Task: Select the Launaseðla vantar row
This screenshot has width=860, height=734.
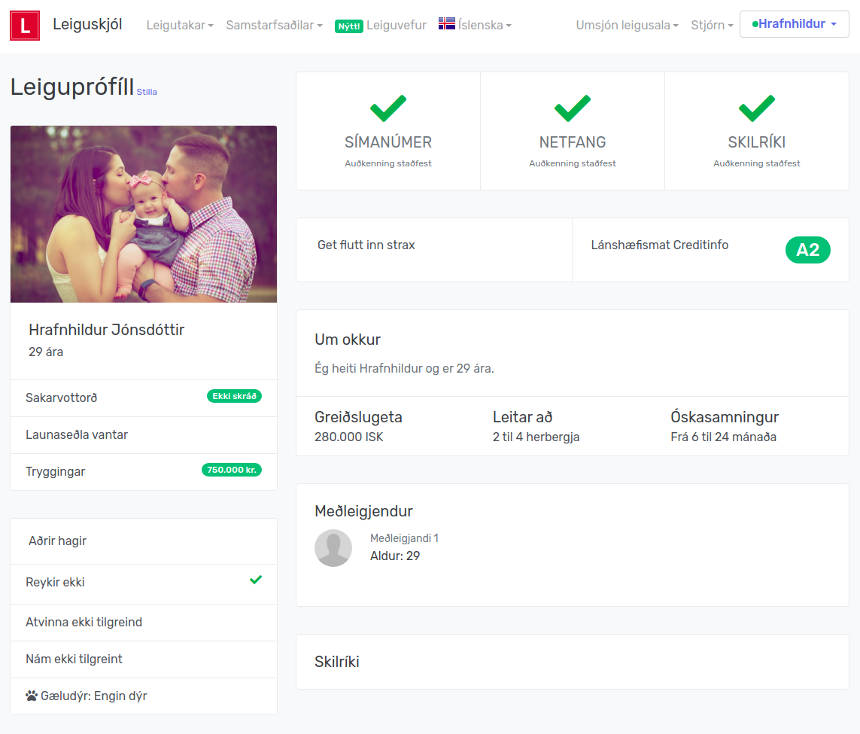Action: (144, 434)
